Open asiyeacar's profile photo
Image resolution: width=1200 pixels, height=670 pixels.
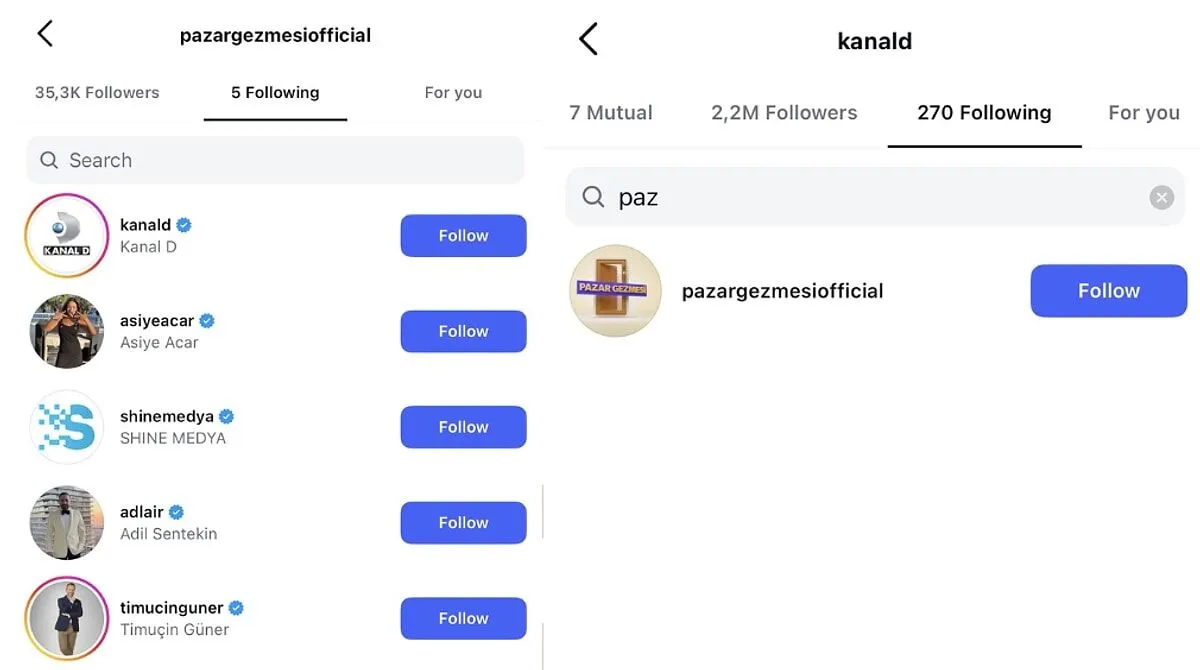click(67, 332)
